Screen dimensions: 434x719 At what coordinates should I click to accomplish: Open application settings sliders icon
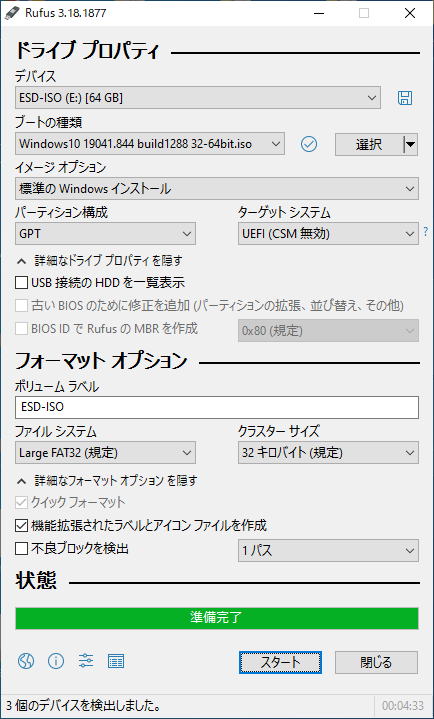tap(86, 661)
